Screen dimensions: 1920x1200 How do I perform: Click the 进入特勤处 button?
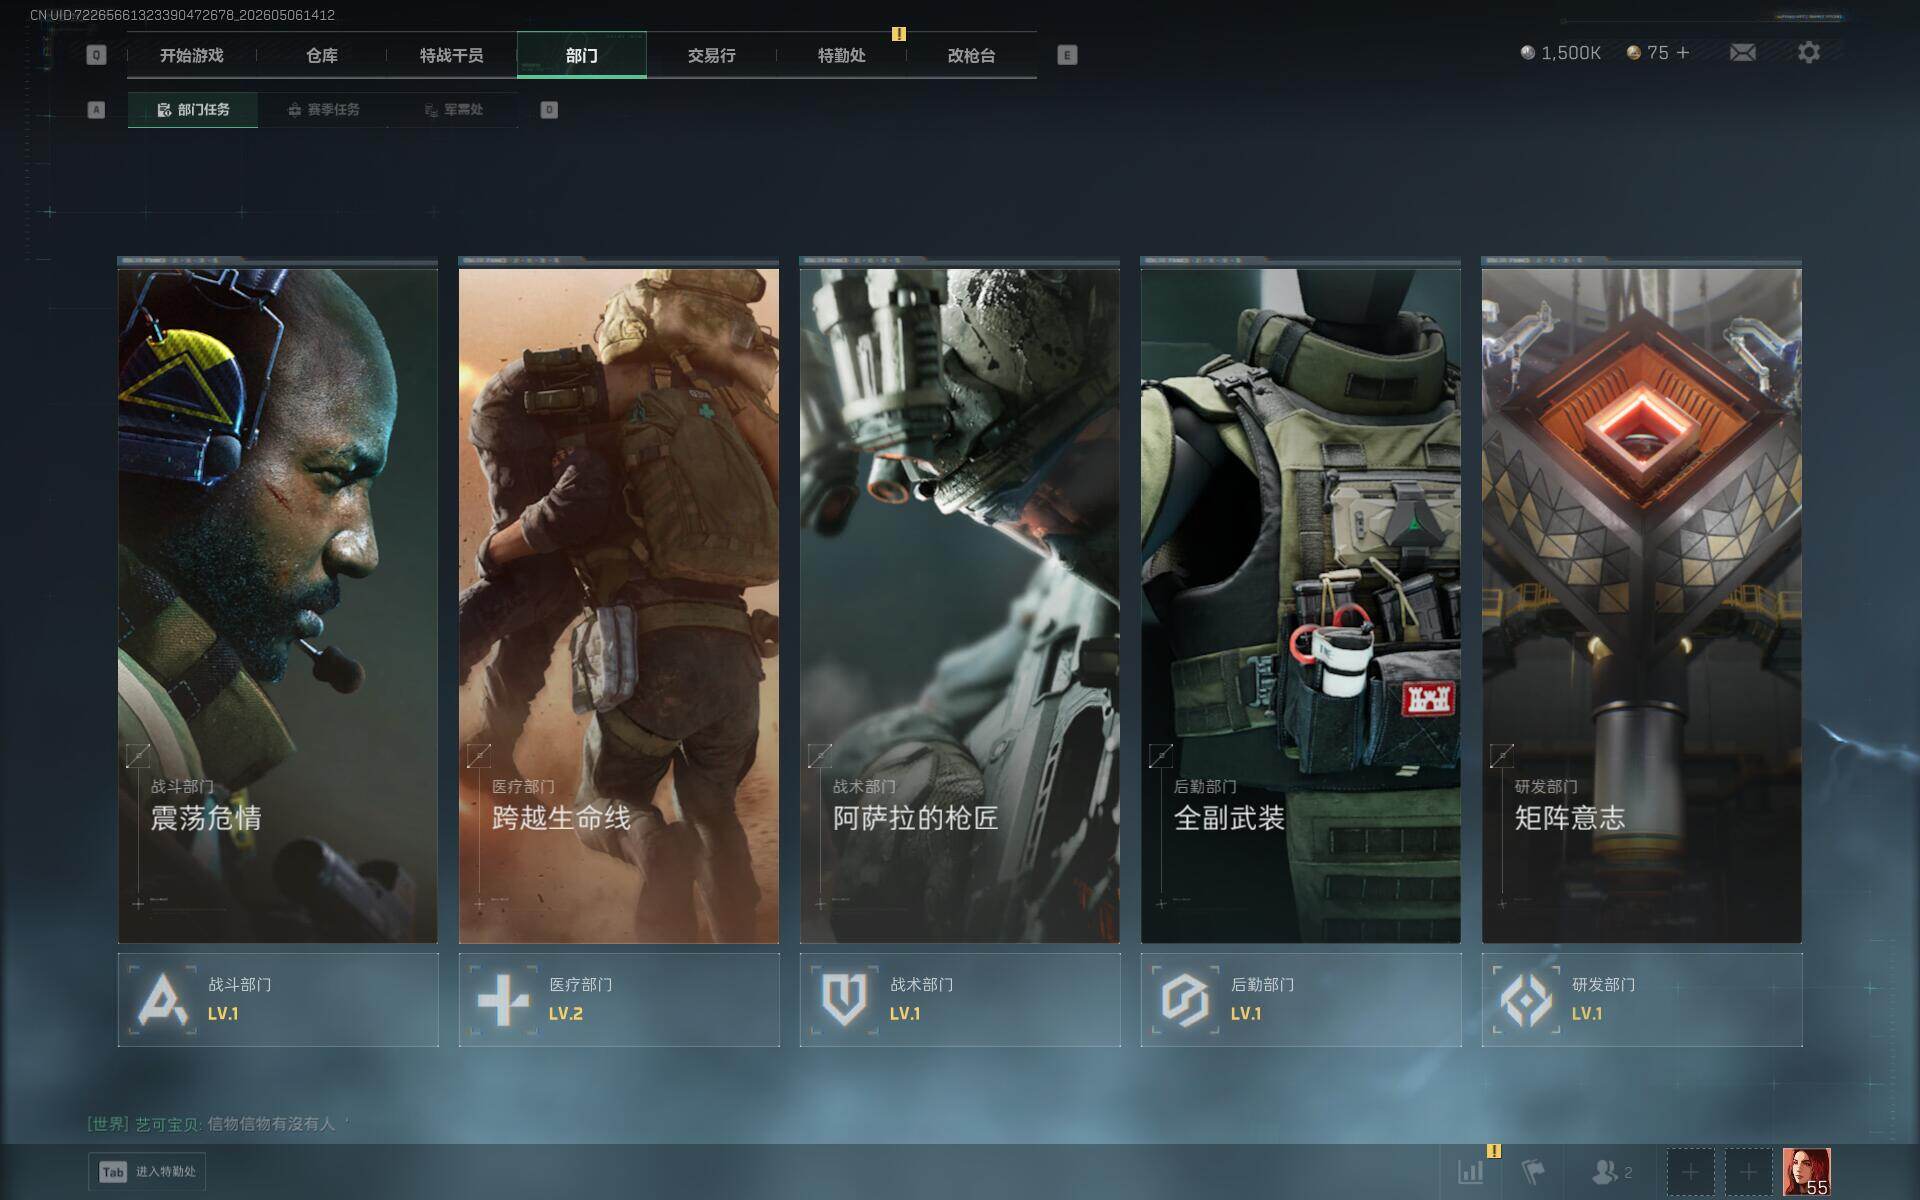(147, 1172)
